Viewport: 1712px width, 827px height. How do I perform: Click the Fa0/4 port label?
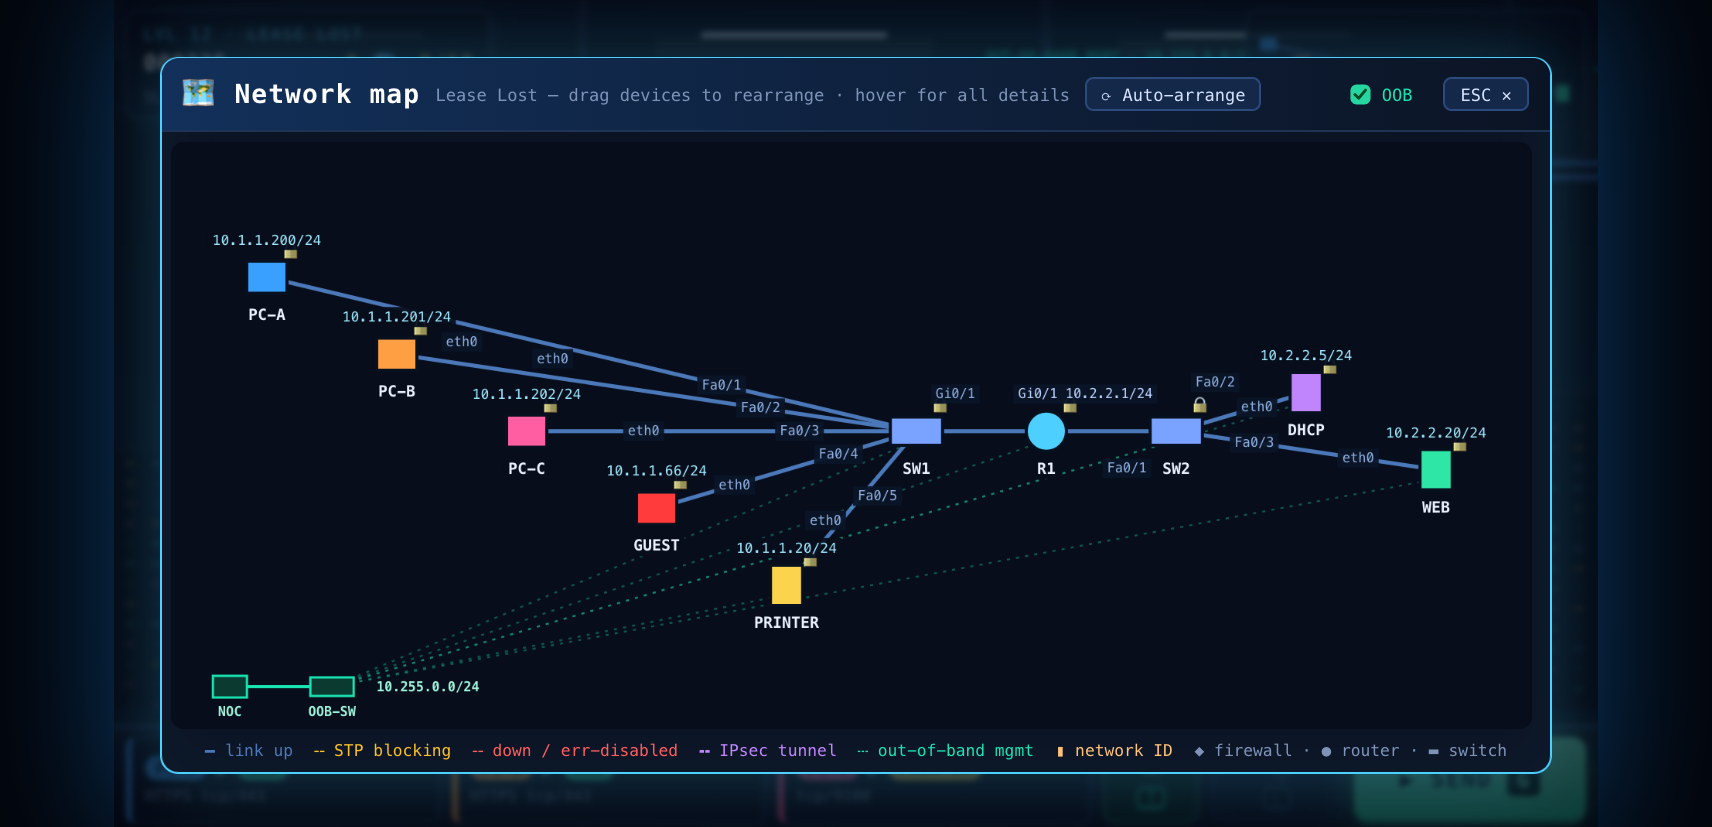click(x=839, y=454)
